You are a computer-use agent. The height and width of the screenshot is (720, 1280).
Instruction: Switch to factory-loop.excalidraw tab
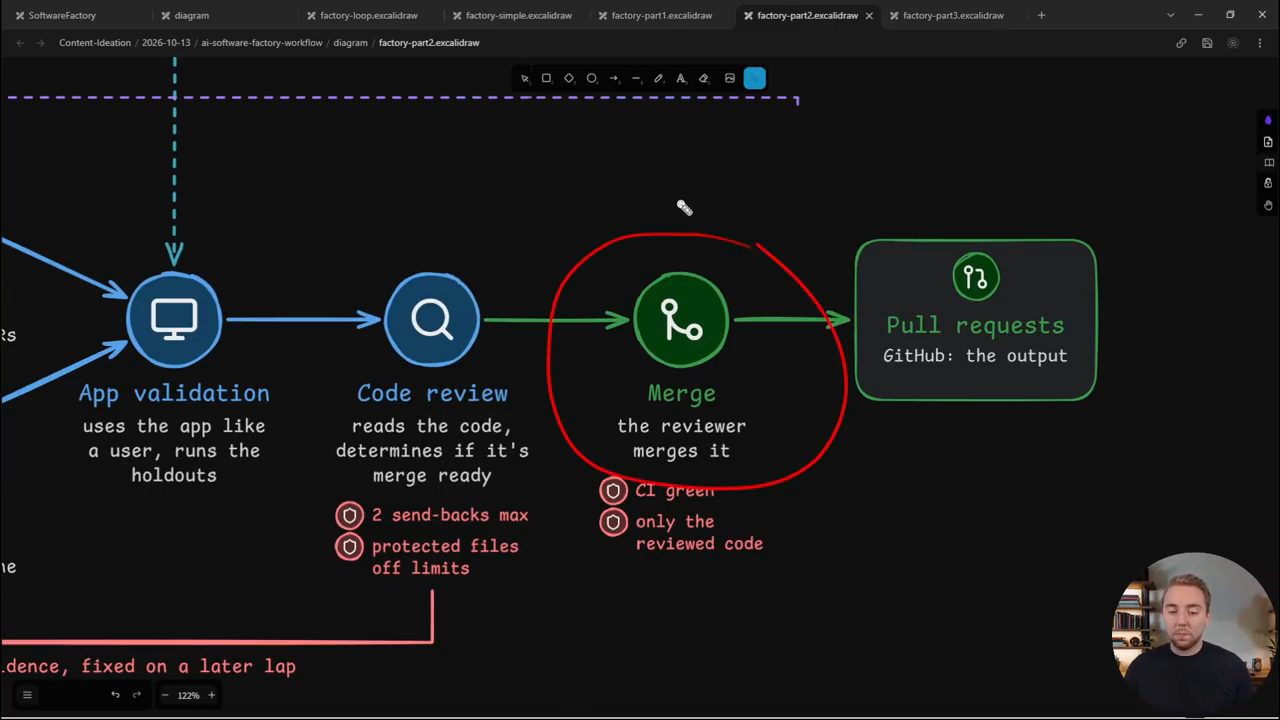[369, 15]
